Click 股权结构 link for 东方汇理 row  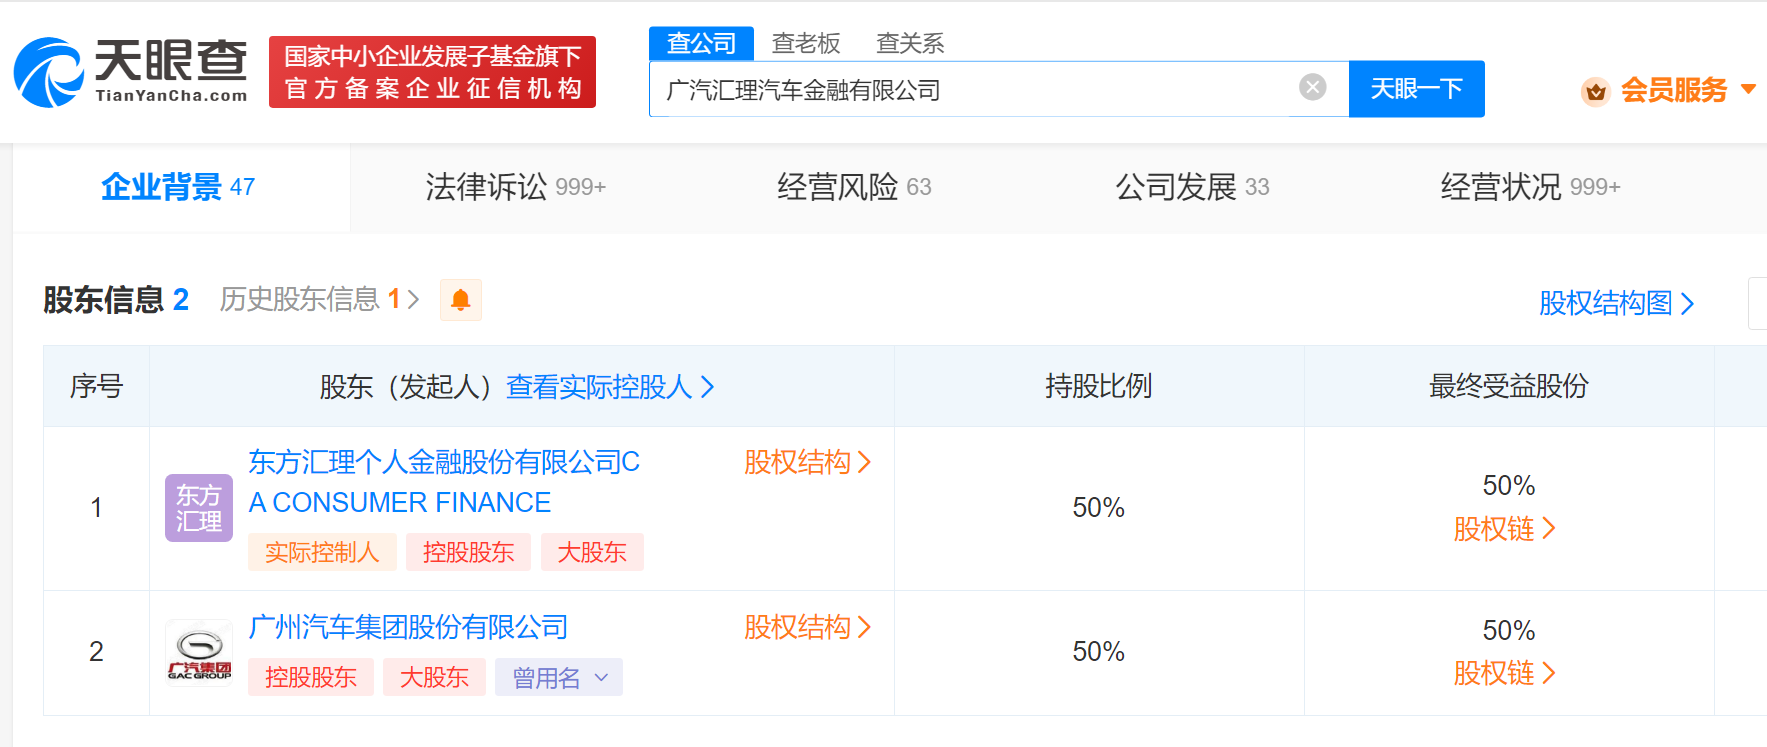point(807,462)
